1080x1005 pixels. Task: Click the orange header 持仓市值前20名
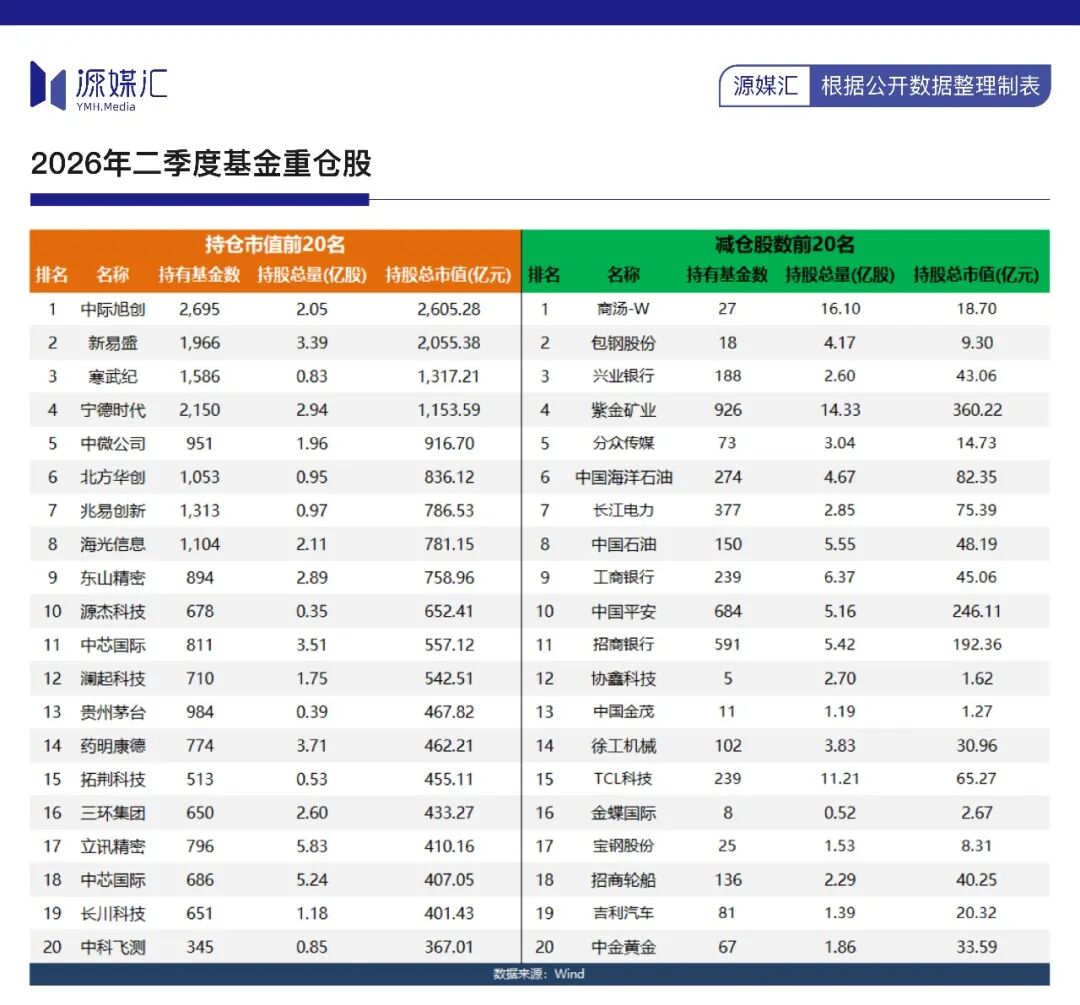tap(275, 245)
